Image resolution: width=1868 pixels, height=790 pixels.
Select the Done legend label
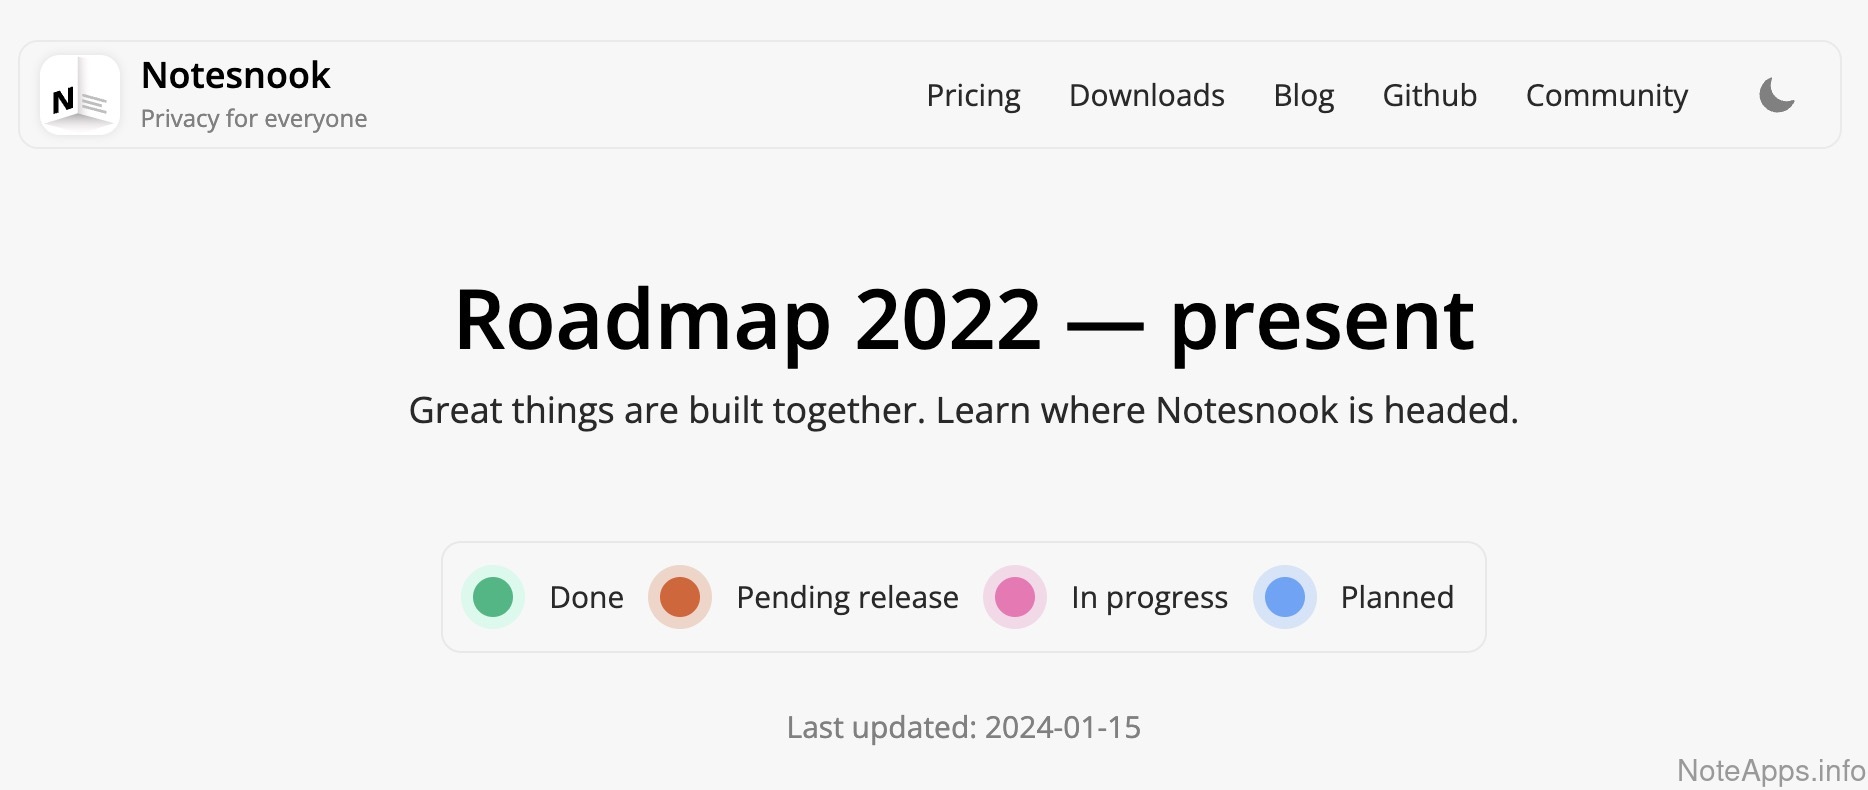[586, 597]
